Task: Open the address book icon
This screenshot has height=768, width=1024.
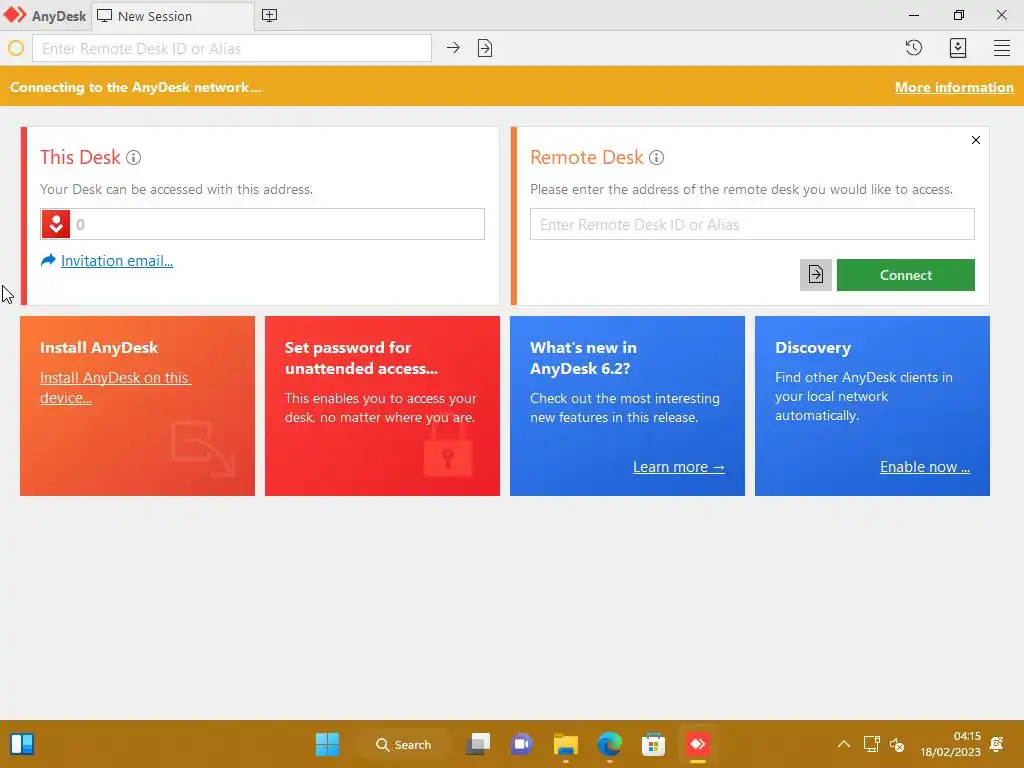Action: pyautogui.click(x=957, y=48)
